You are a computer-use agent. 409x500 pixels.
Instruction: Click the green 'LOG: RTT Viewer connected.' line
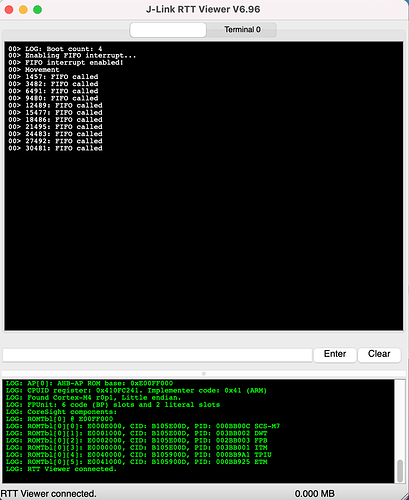(x=61, y=469)
